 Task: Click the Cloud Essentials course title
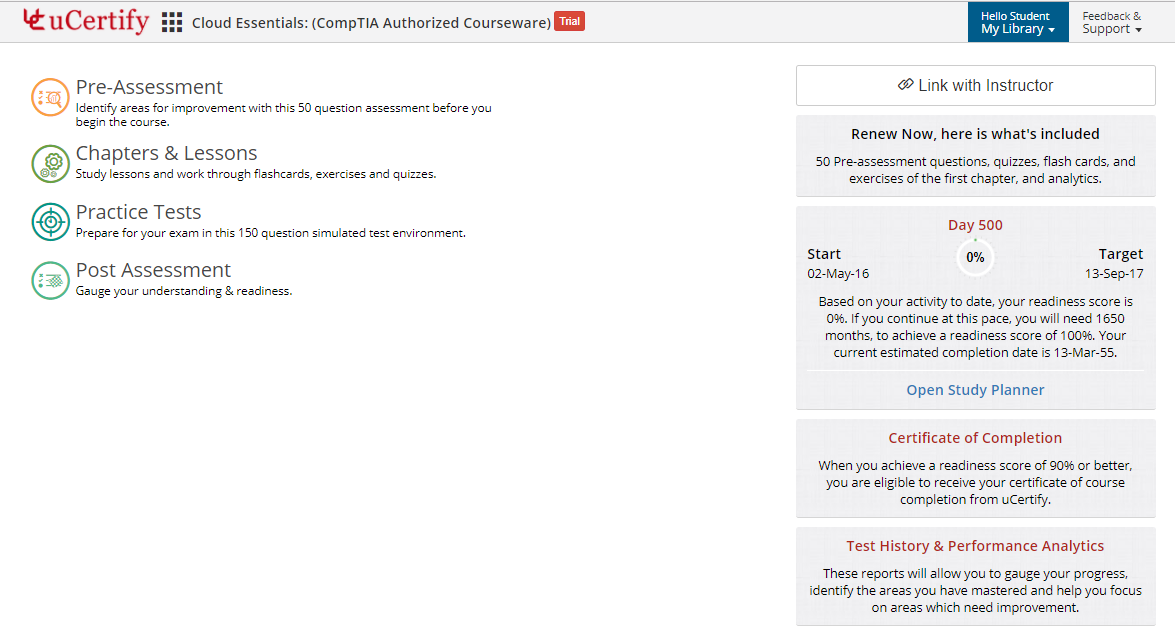(x=371, y=22)
